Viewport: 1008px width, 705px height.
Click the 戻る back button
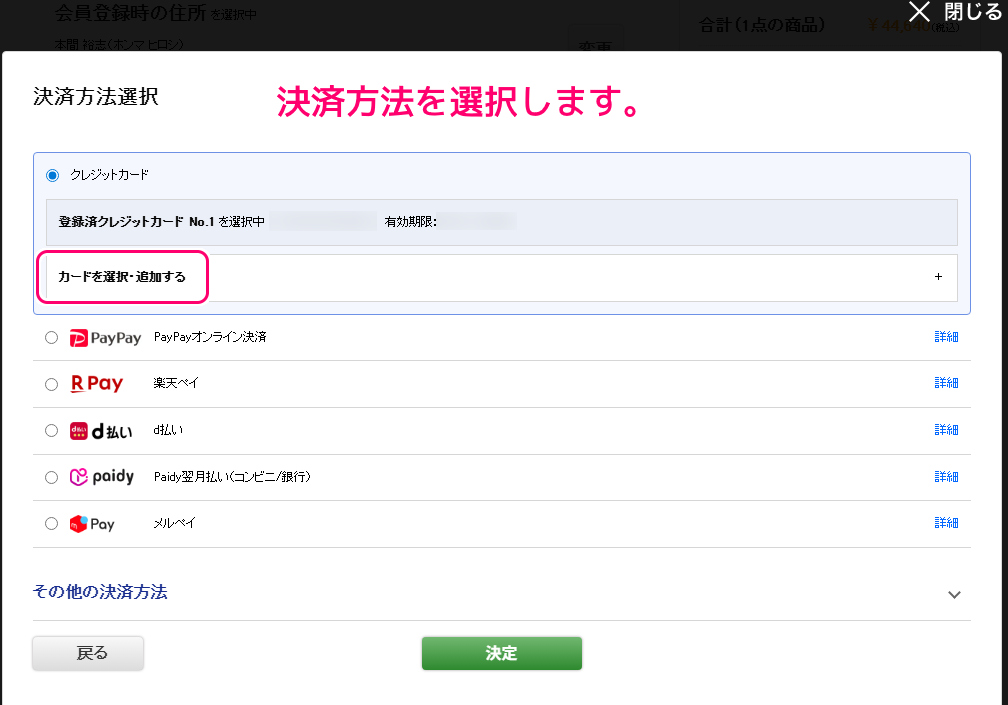(87, 652)
